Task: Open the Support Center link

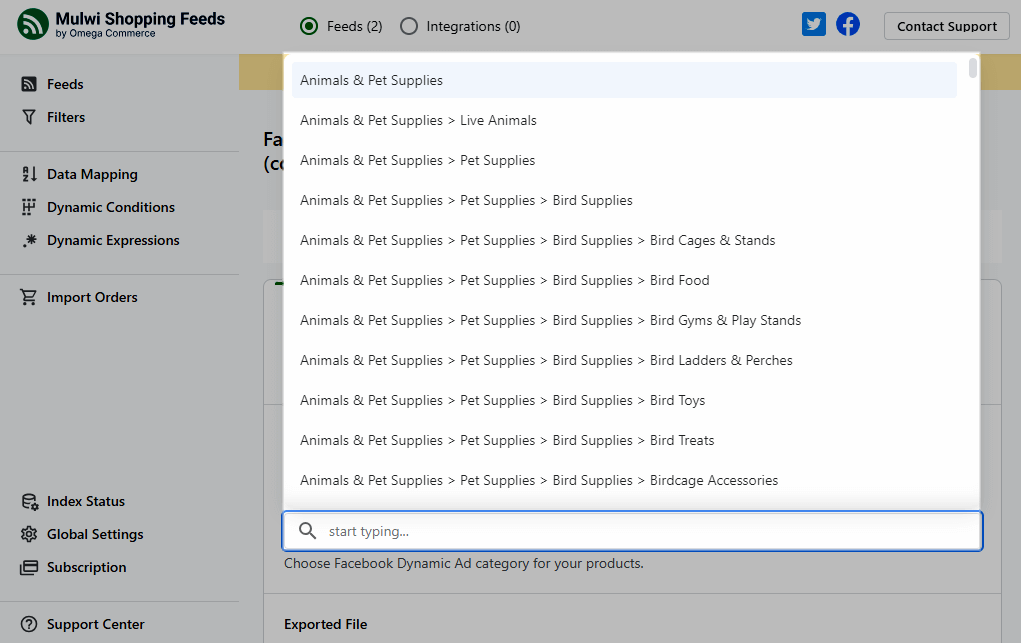Action: click(95, 625)
